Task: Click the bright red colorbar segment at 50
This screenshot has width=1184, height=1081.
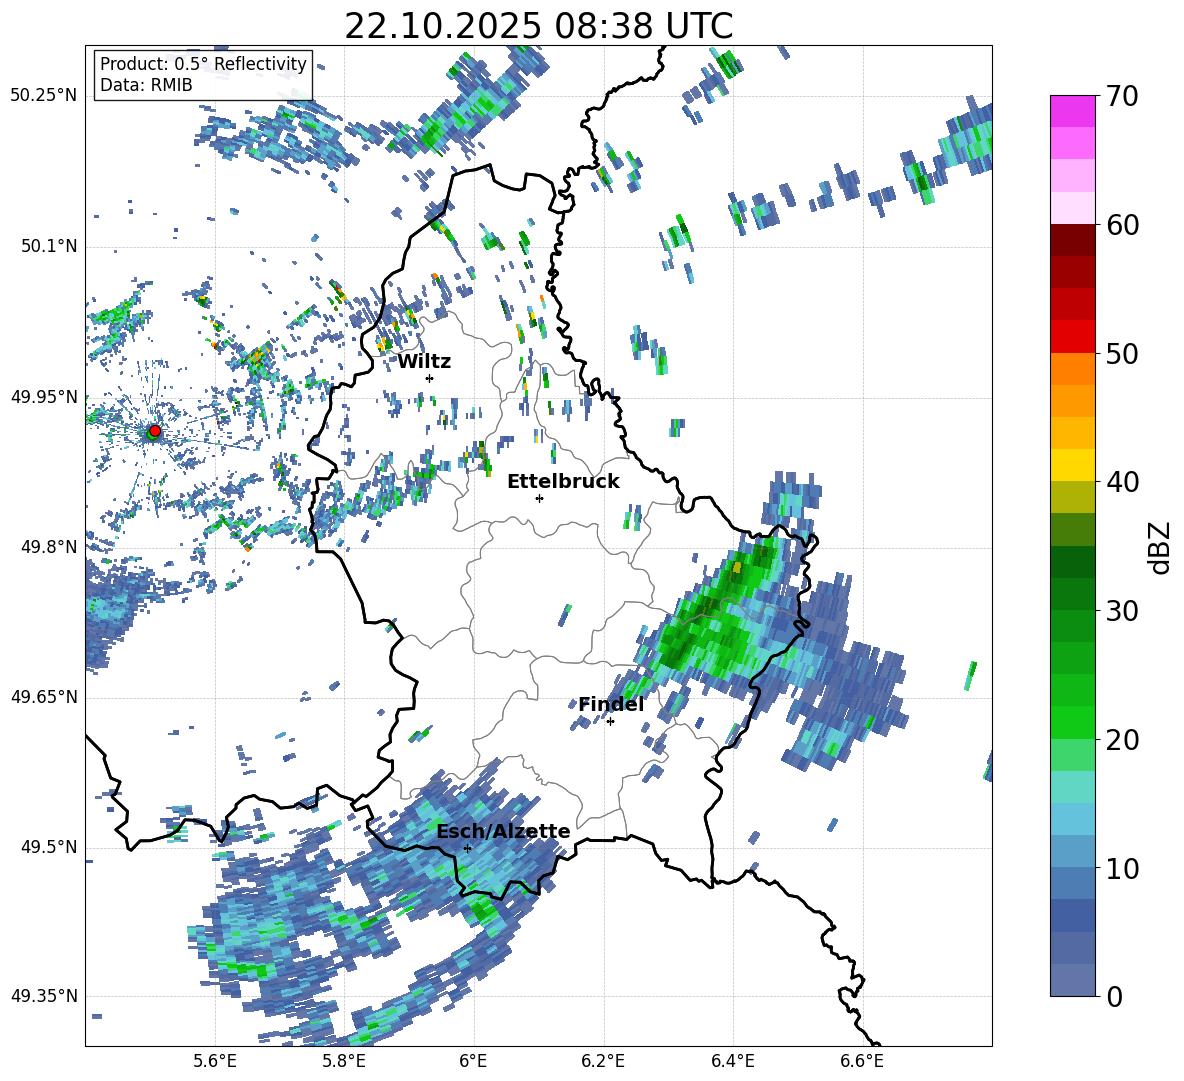Action: click(1072, 337)
